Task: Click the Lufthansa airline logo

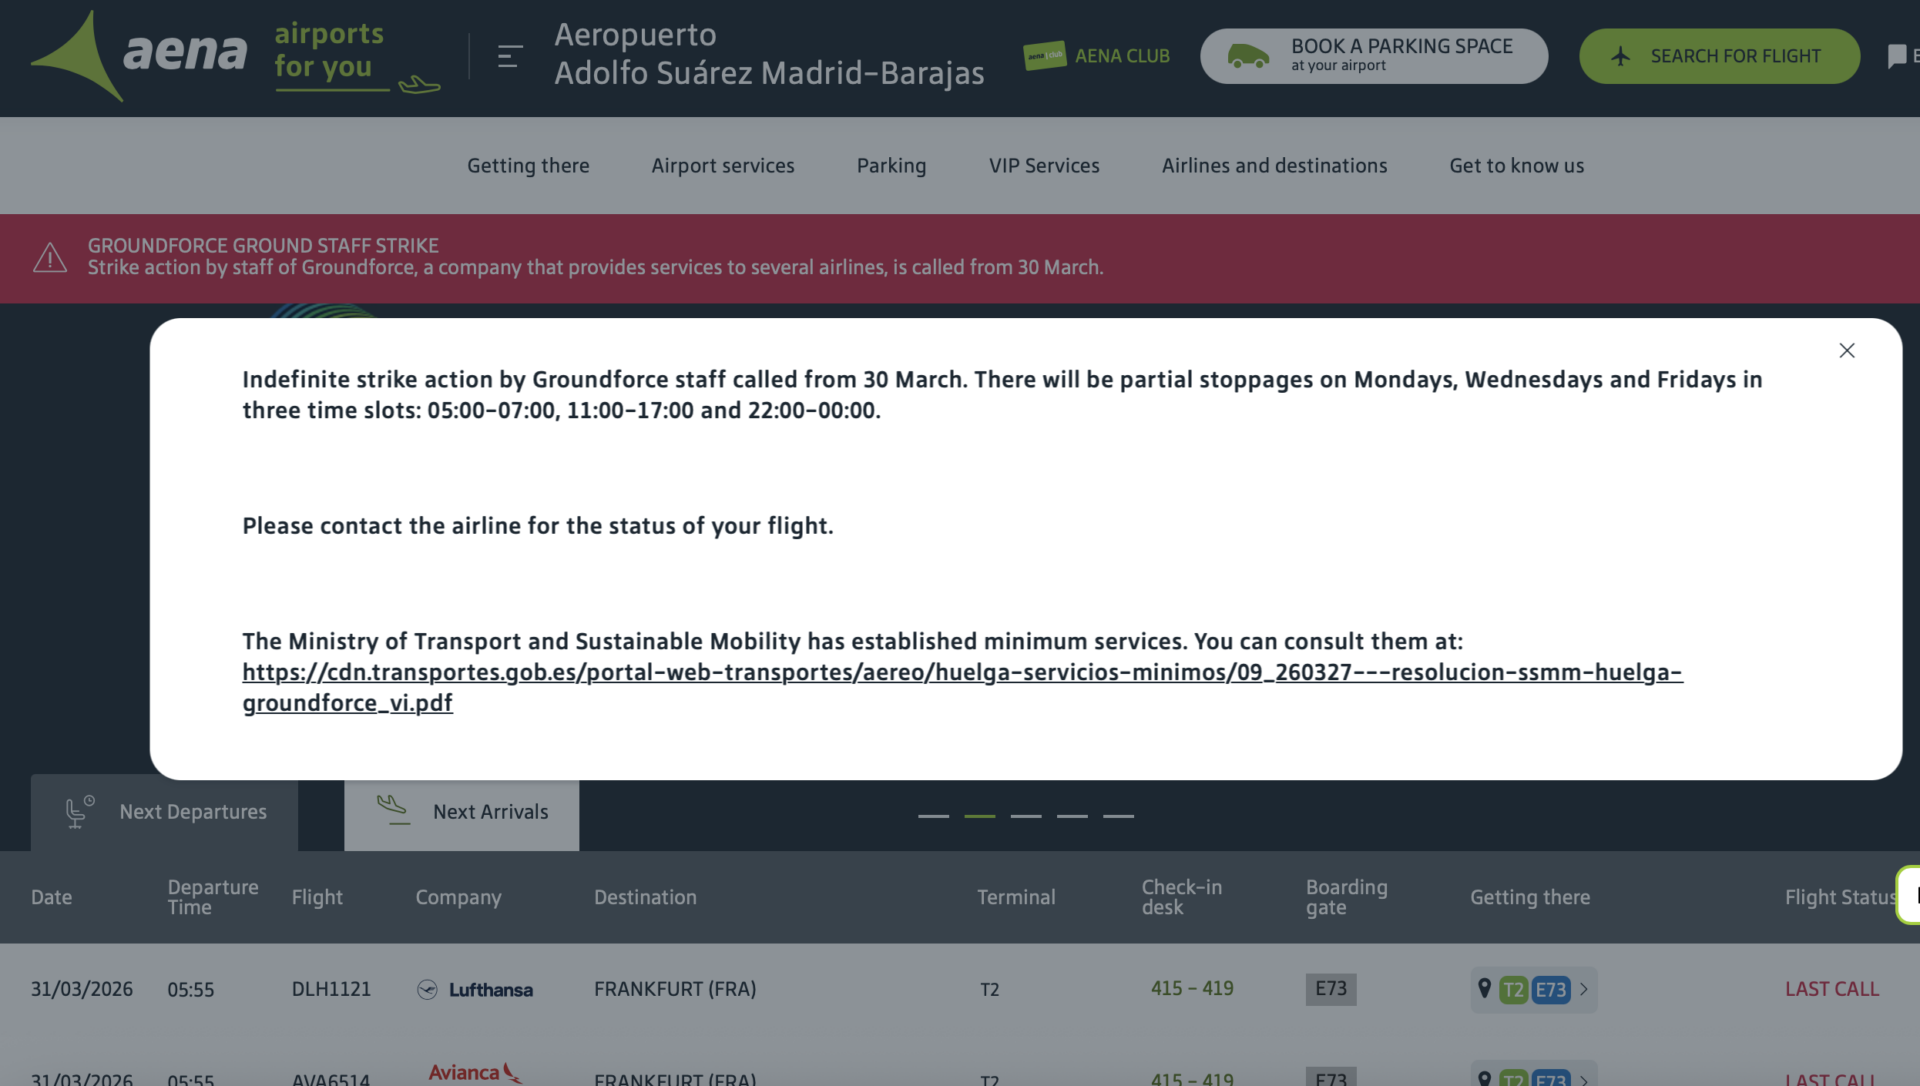Action: click(475, 989)
